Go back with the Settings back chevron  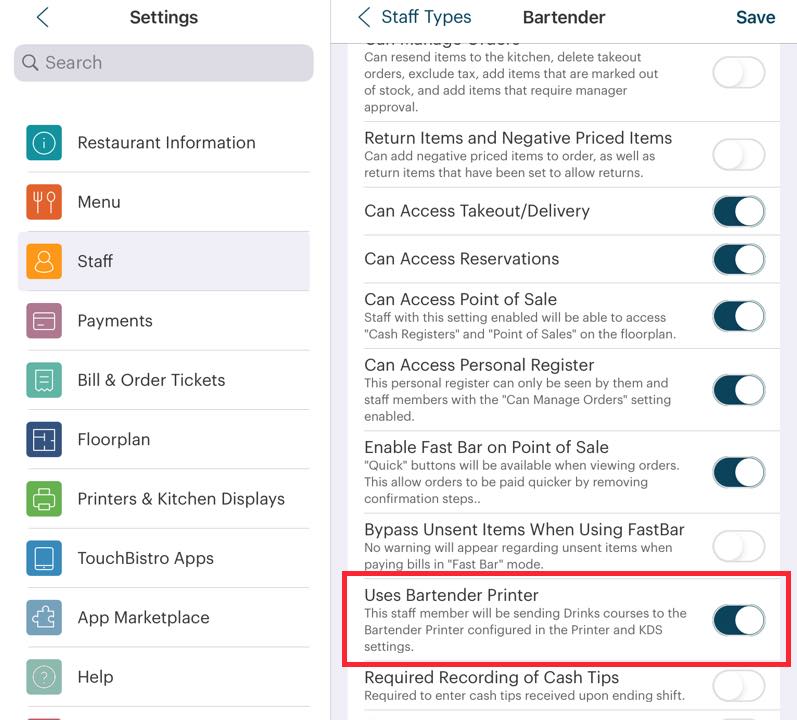pyautogui.click(x=43, y=17)
